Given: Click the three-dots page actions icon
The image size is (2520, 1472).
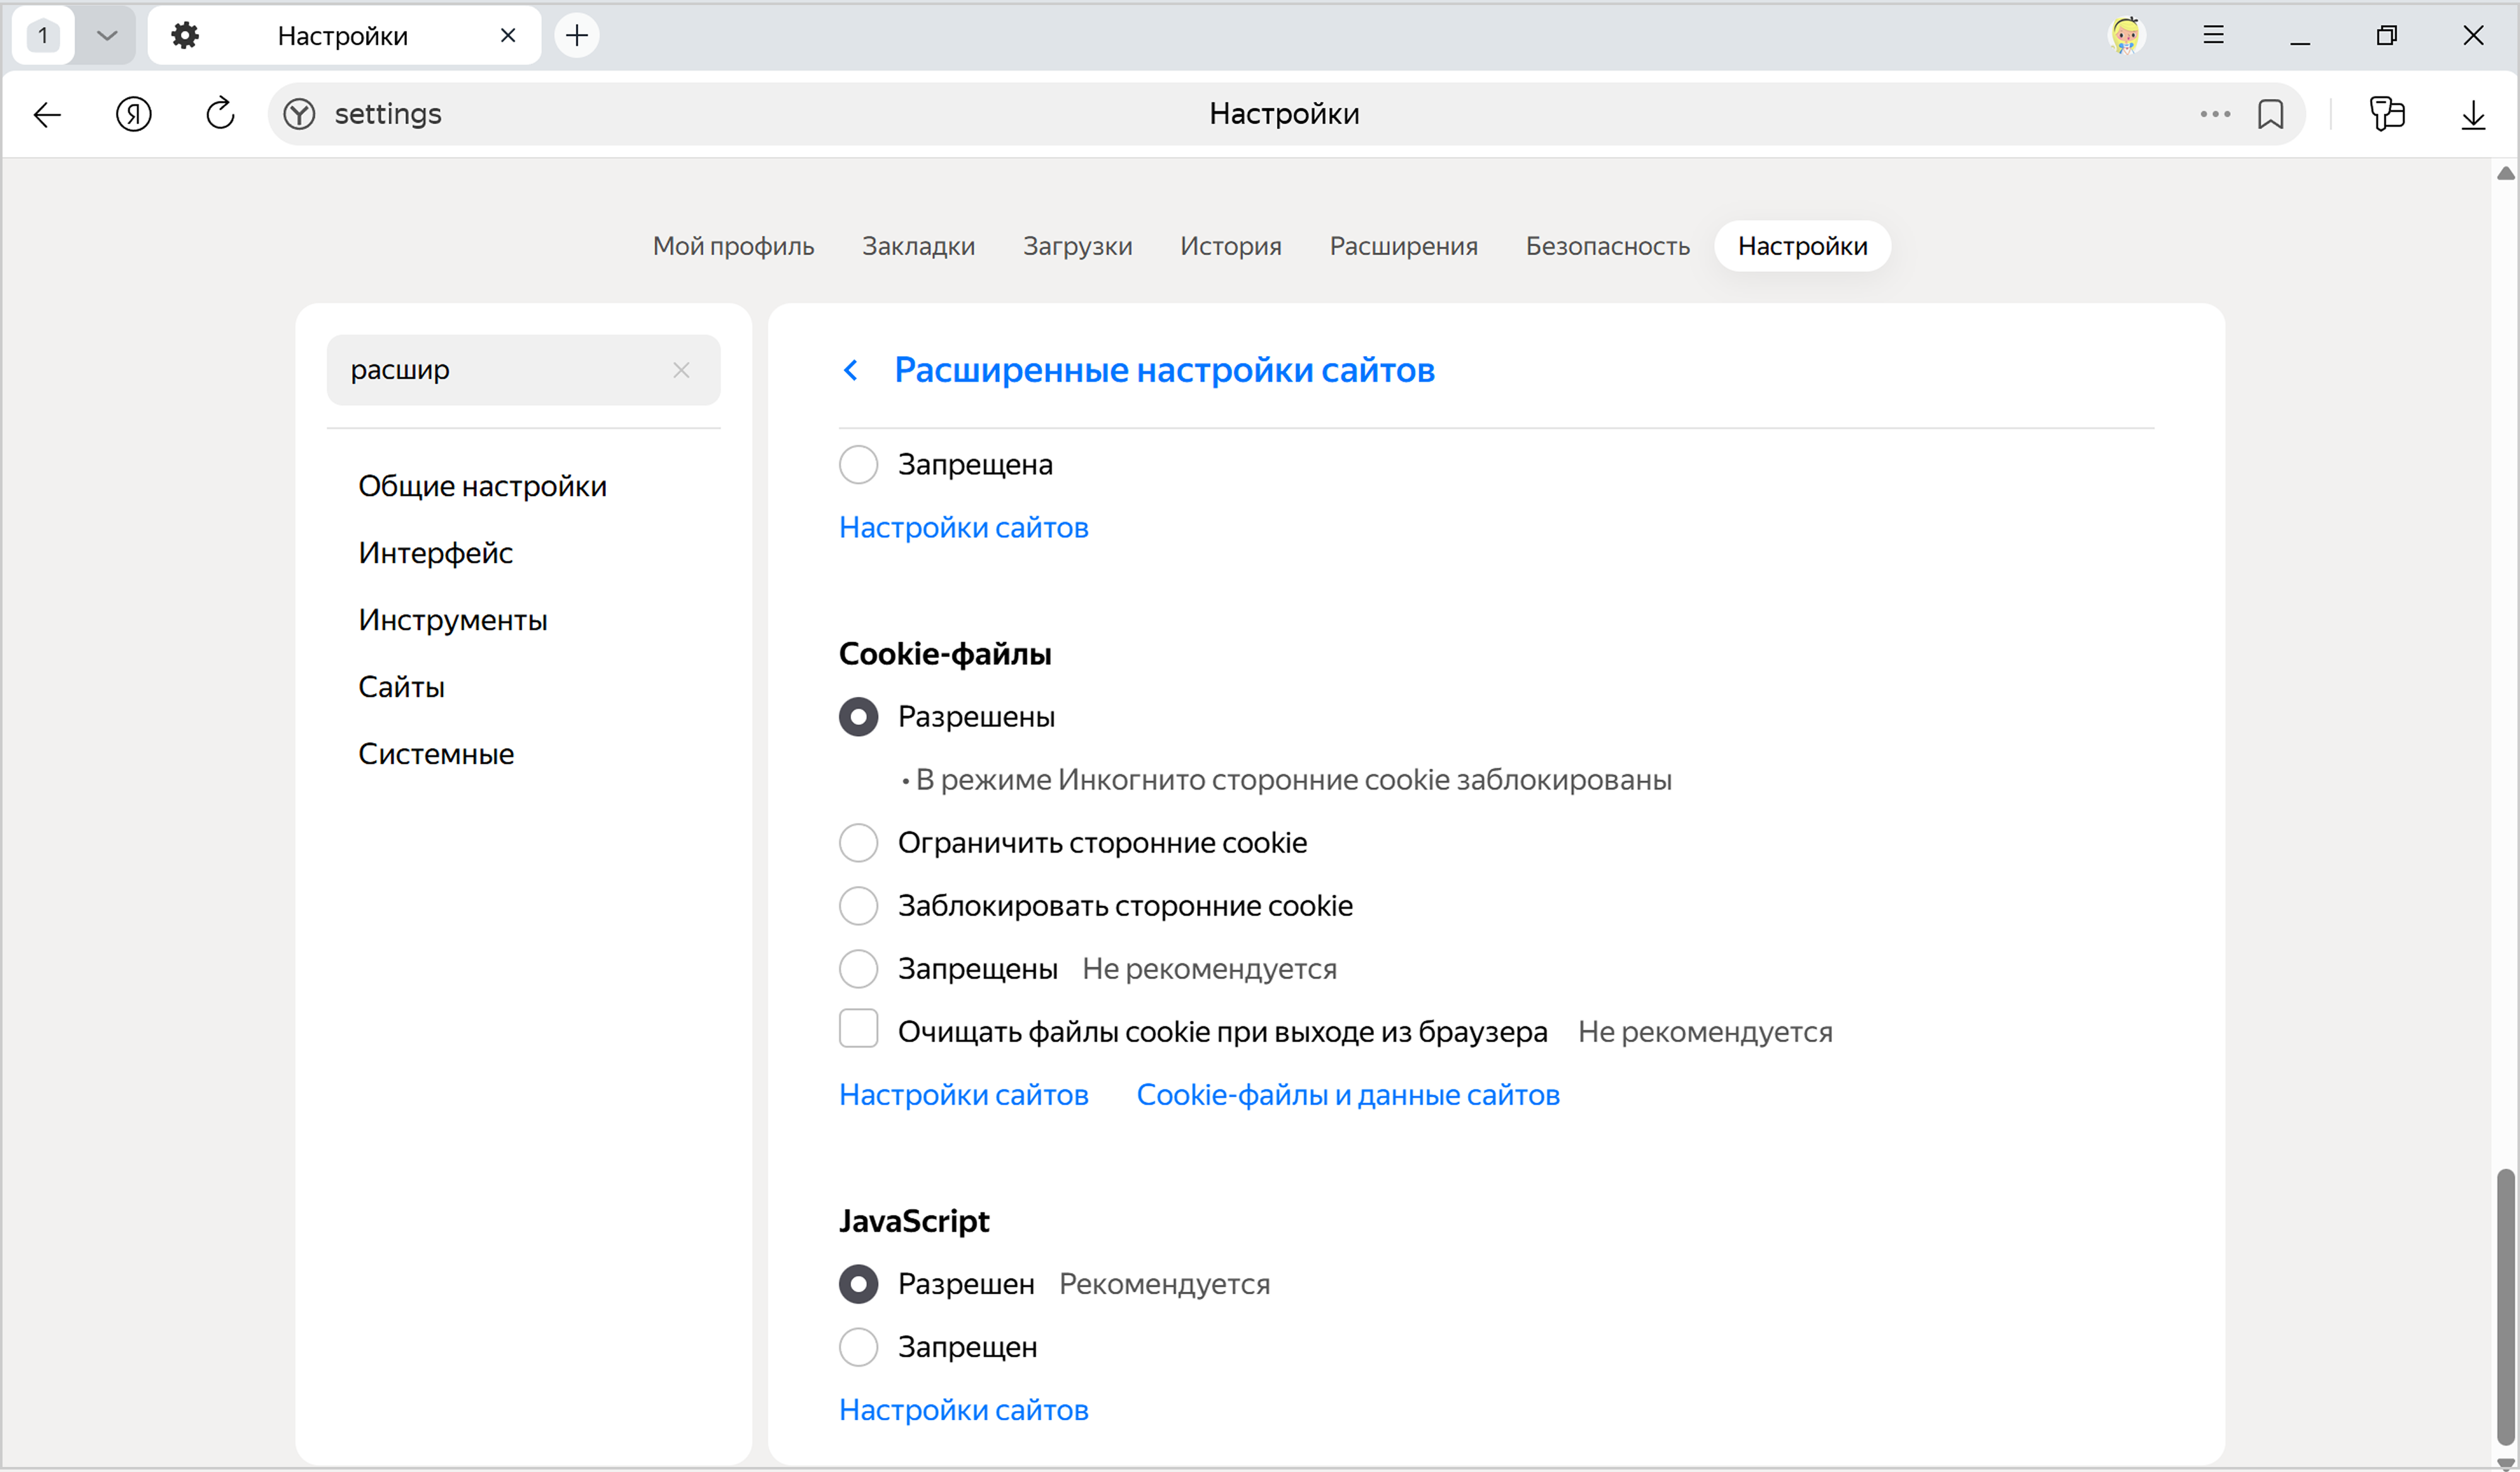Looking at the screenshot, I should 2214,114.
